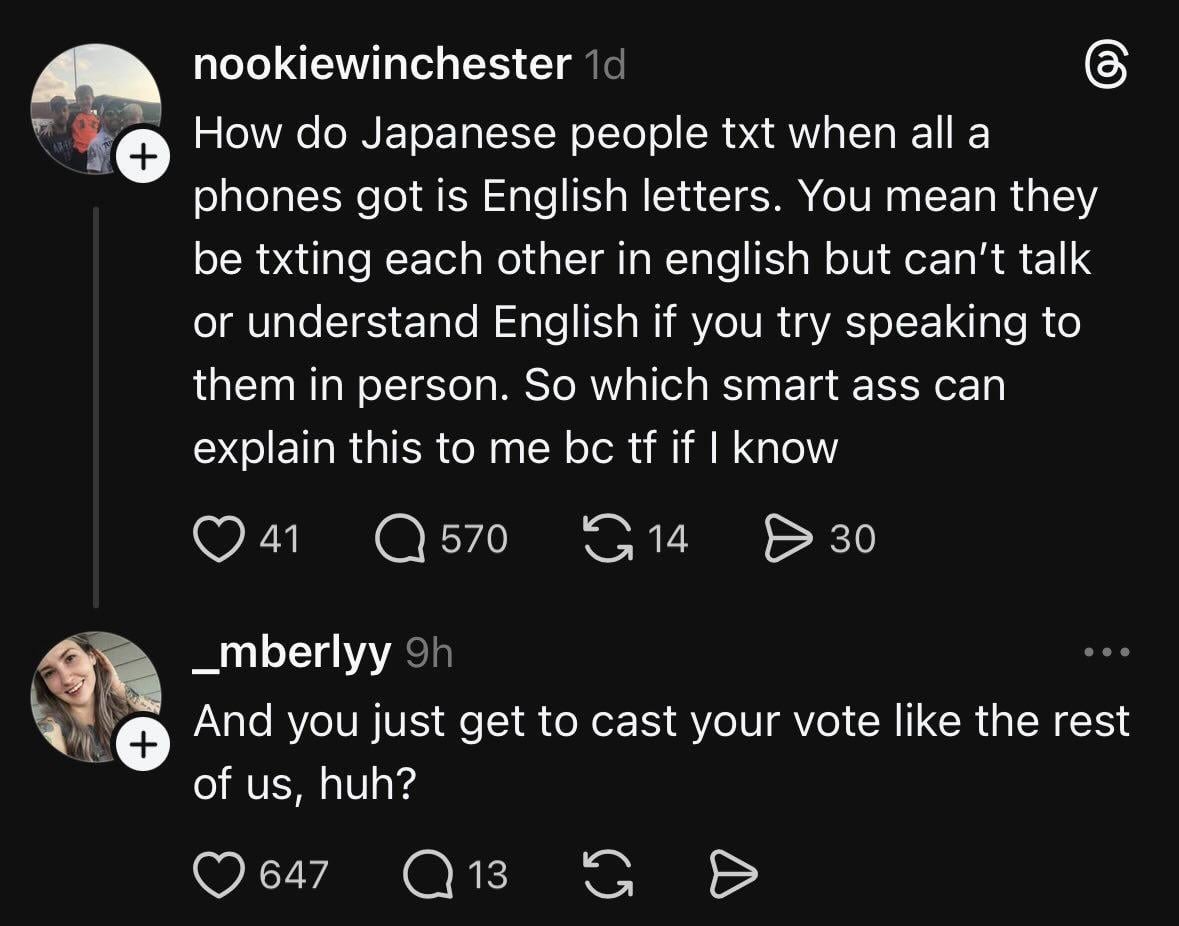Click the Threads logo icon
The width and height of the screenshot is (1179, 926).
[x=1107, y=70]
